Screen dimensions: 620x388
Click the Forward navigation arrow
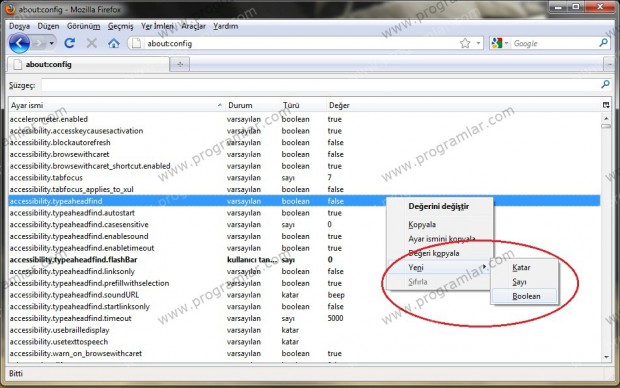(40, 44)
